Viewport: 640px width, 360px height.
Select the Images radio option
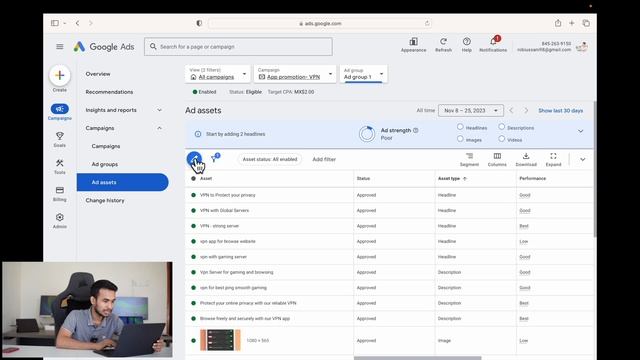pos(460,139)
